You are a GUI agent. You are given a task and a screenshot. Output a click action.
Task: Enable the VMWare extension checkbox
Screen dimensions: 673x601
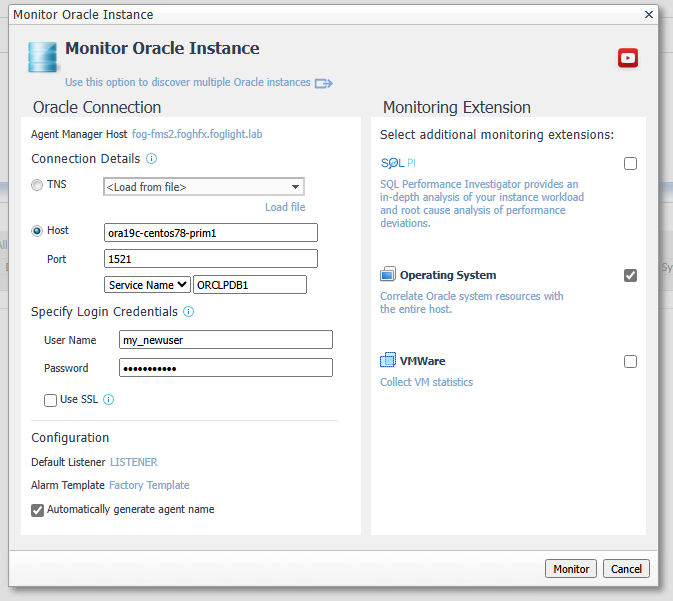tap(630, 362)
